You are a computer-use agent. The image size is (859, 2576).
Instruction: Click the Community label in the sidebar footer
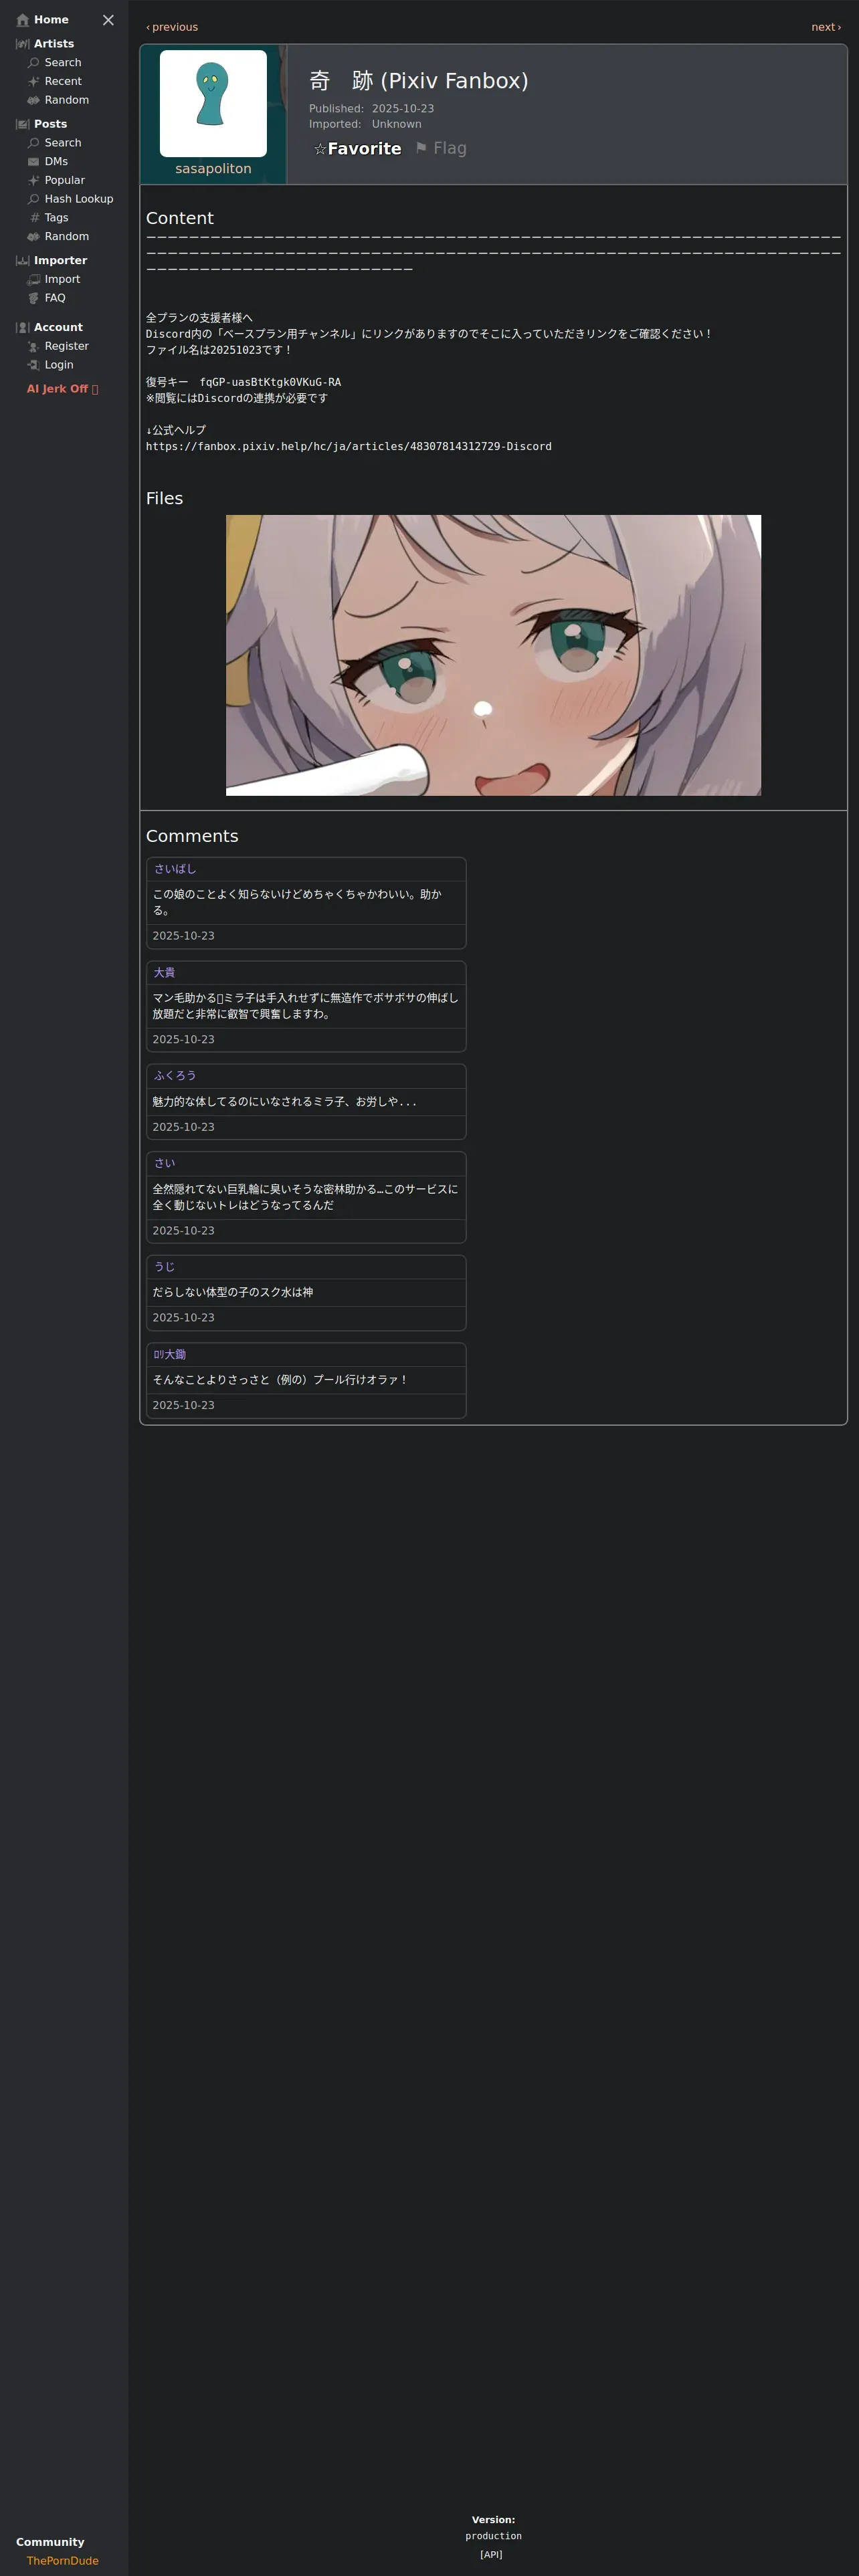tap(50, 2542)
